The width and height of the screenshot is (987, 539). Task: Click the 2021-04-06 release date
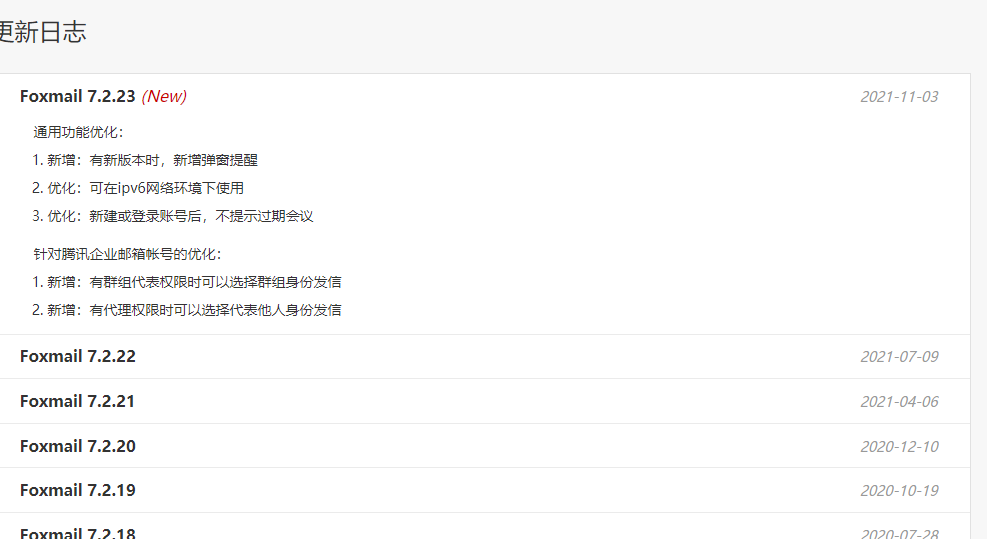(x=899, y=402)
